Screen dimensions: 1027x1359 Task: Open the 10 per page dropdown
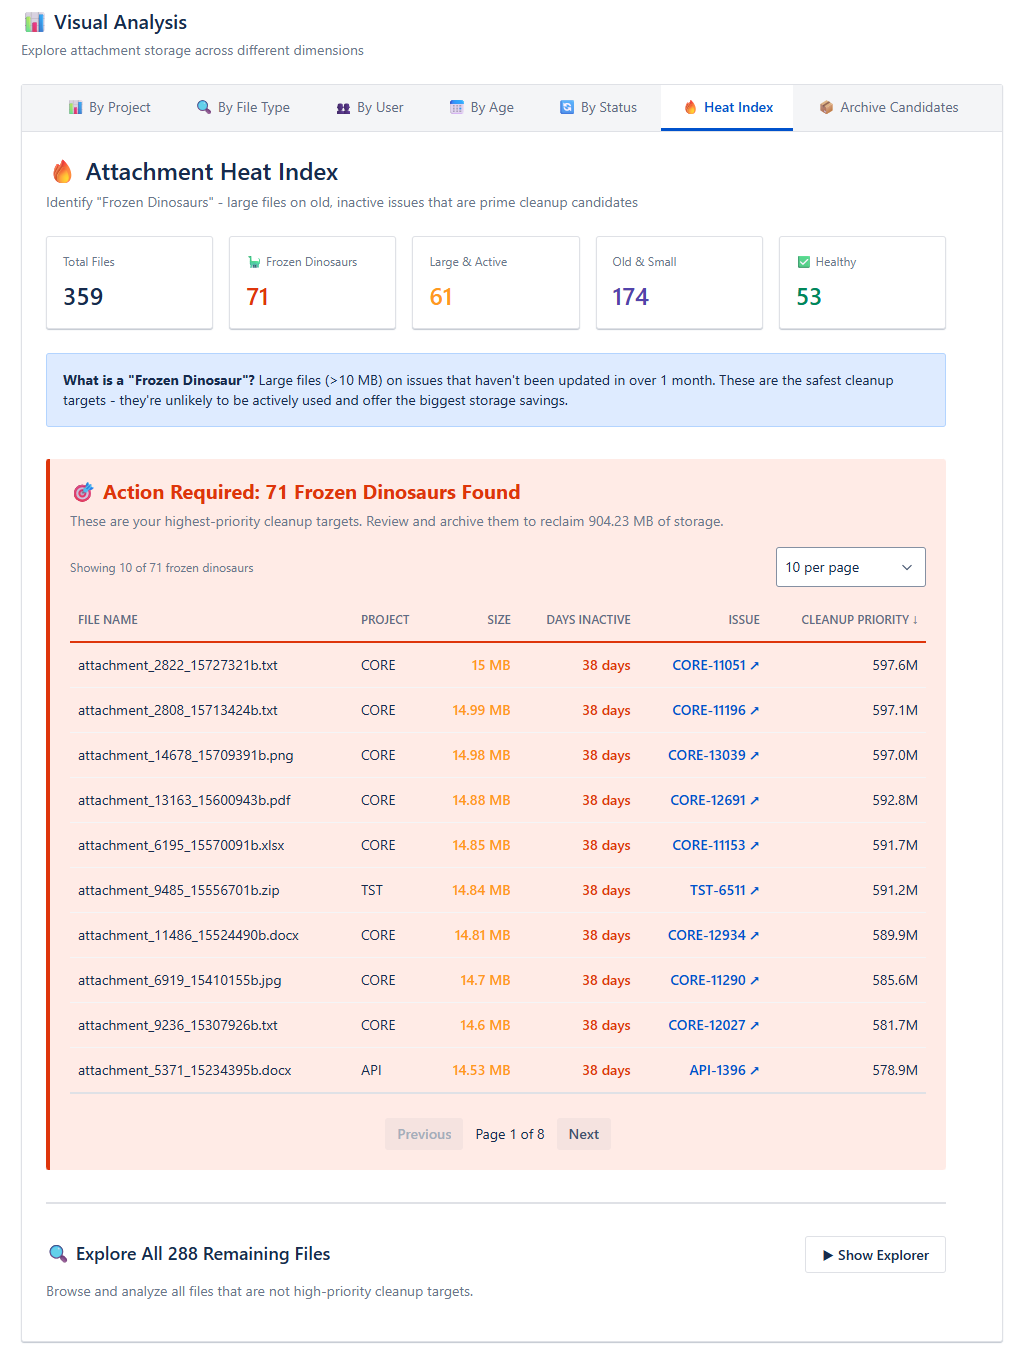pyautogui.click(x=850, y=567)
